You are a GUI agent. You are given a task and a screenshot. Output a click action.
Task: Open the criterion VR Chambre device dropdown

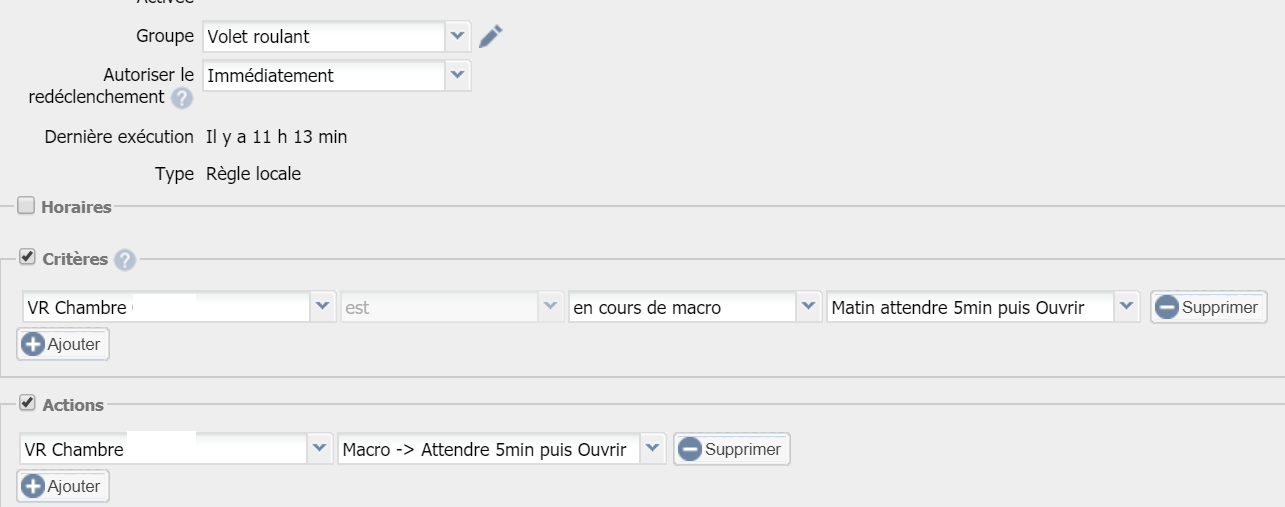click(323, 308)
